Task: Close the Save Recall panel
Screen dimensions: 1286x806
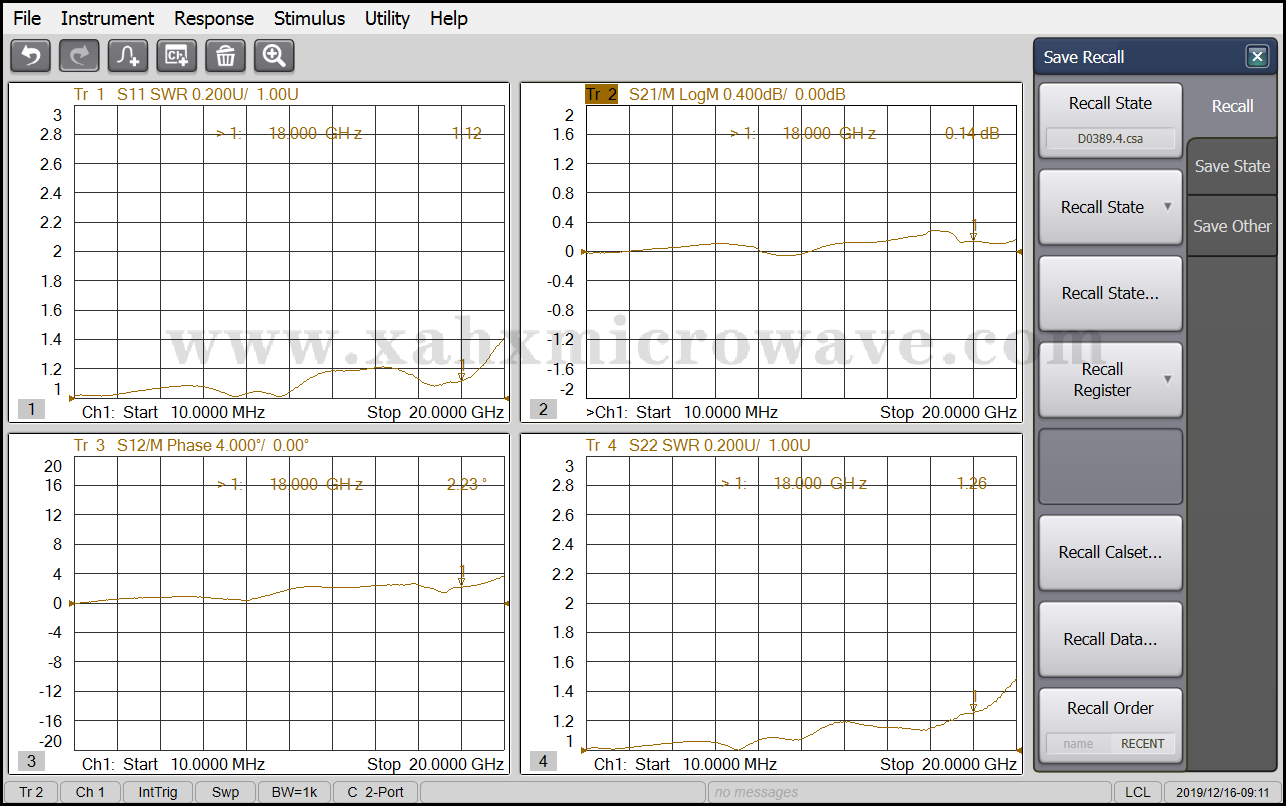Action: [1258, 57]
